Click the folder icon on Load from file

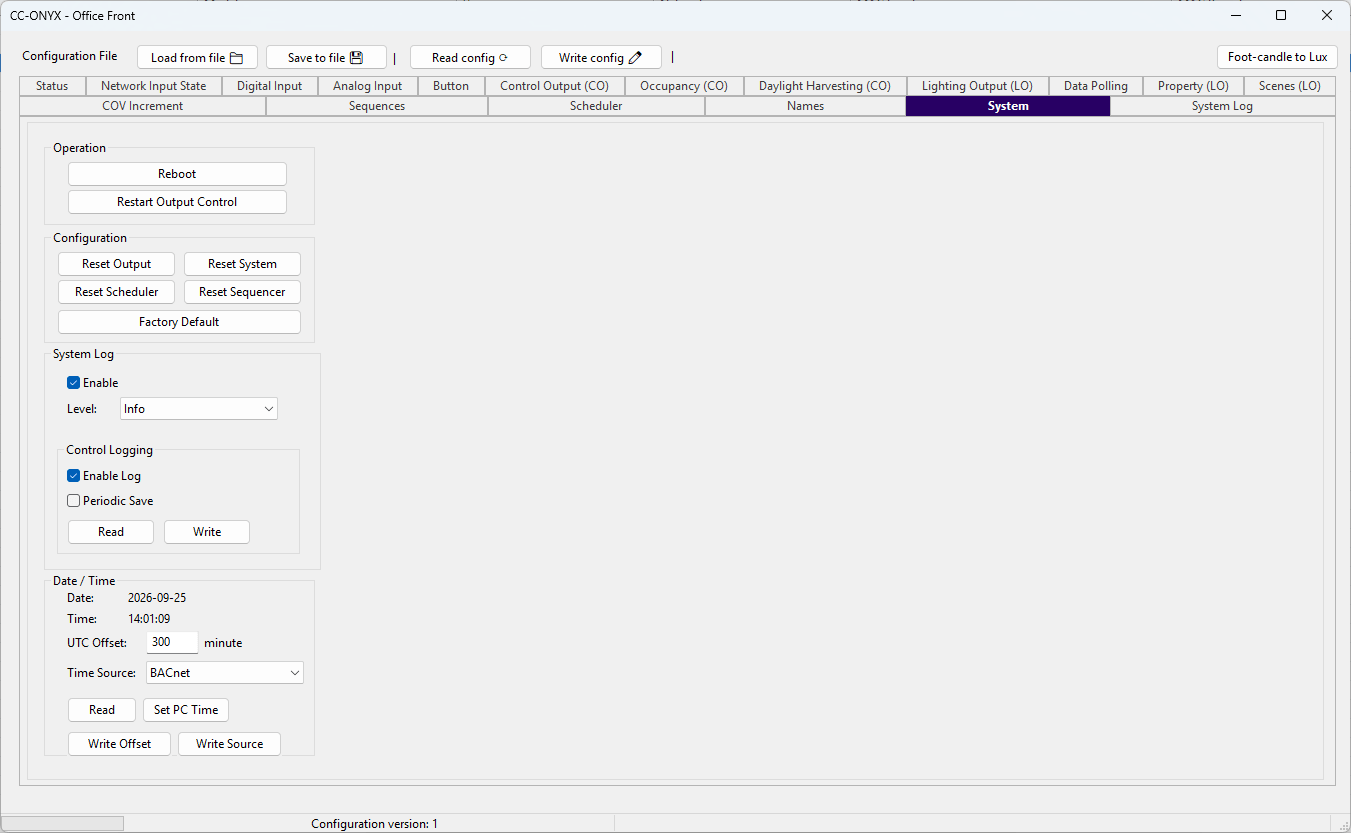pos(236,58)
